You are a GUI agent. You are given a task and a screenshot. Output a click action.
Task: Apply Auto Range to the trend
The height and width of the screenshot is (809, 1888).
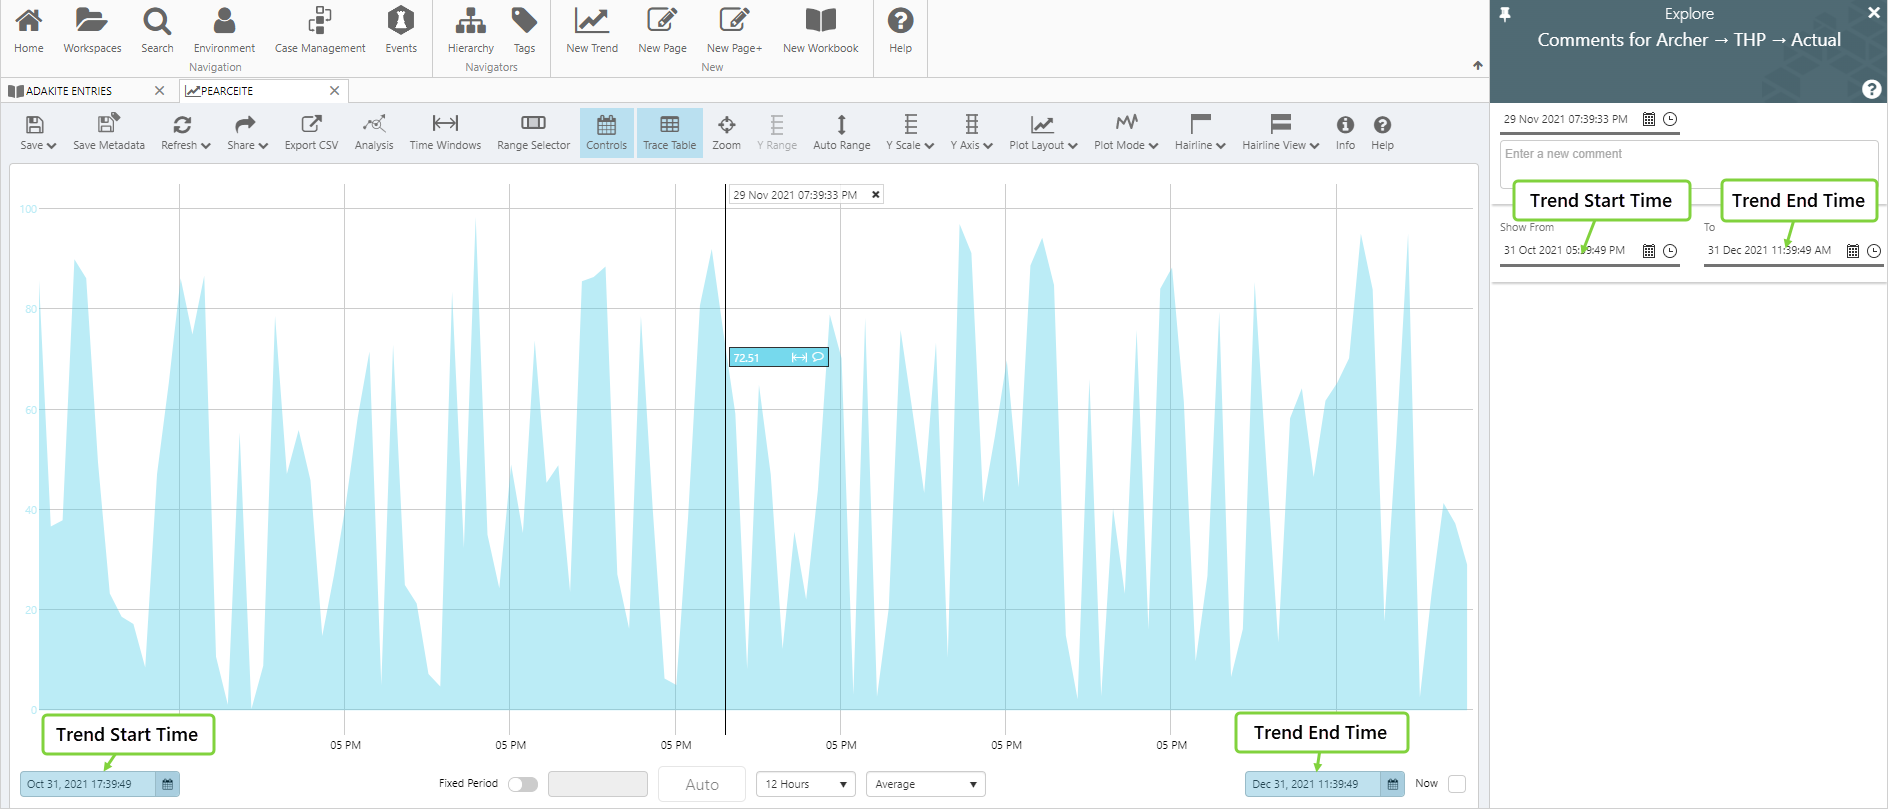click(841, 132)
